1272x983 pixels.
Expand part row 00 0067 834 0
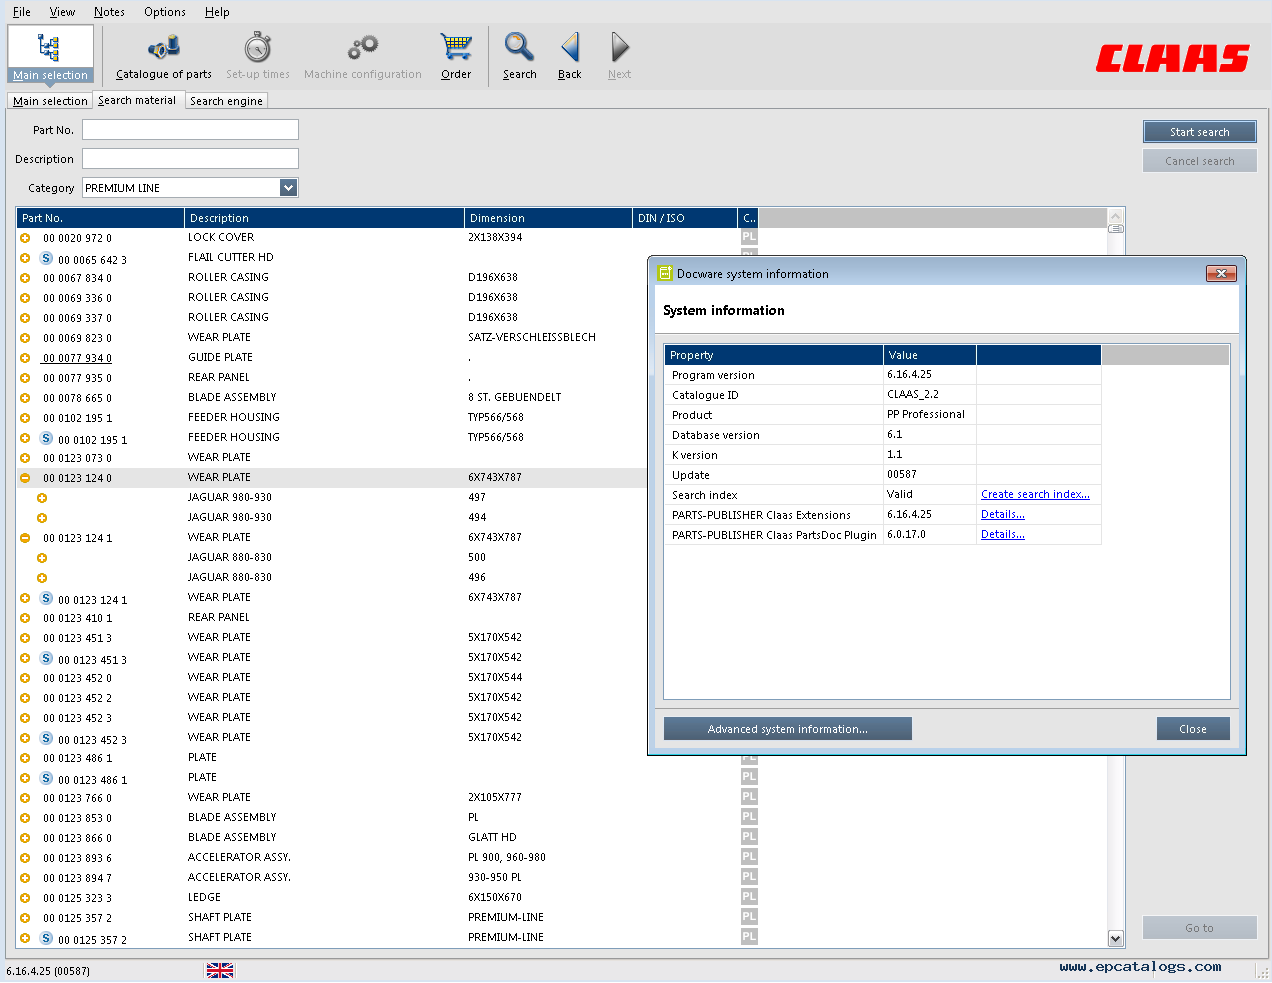point(25,278)
